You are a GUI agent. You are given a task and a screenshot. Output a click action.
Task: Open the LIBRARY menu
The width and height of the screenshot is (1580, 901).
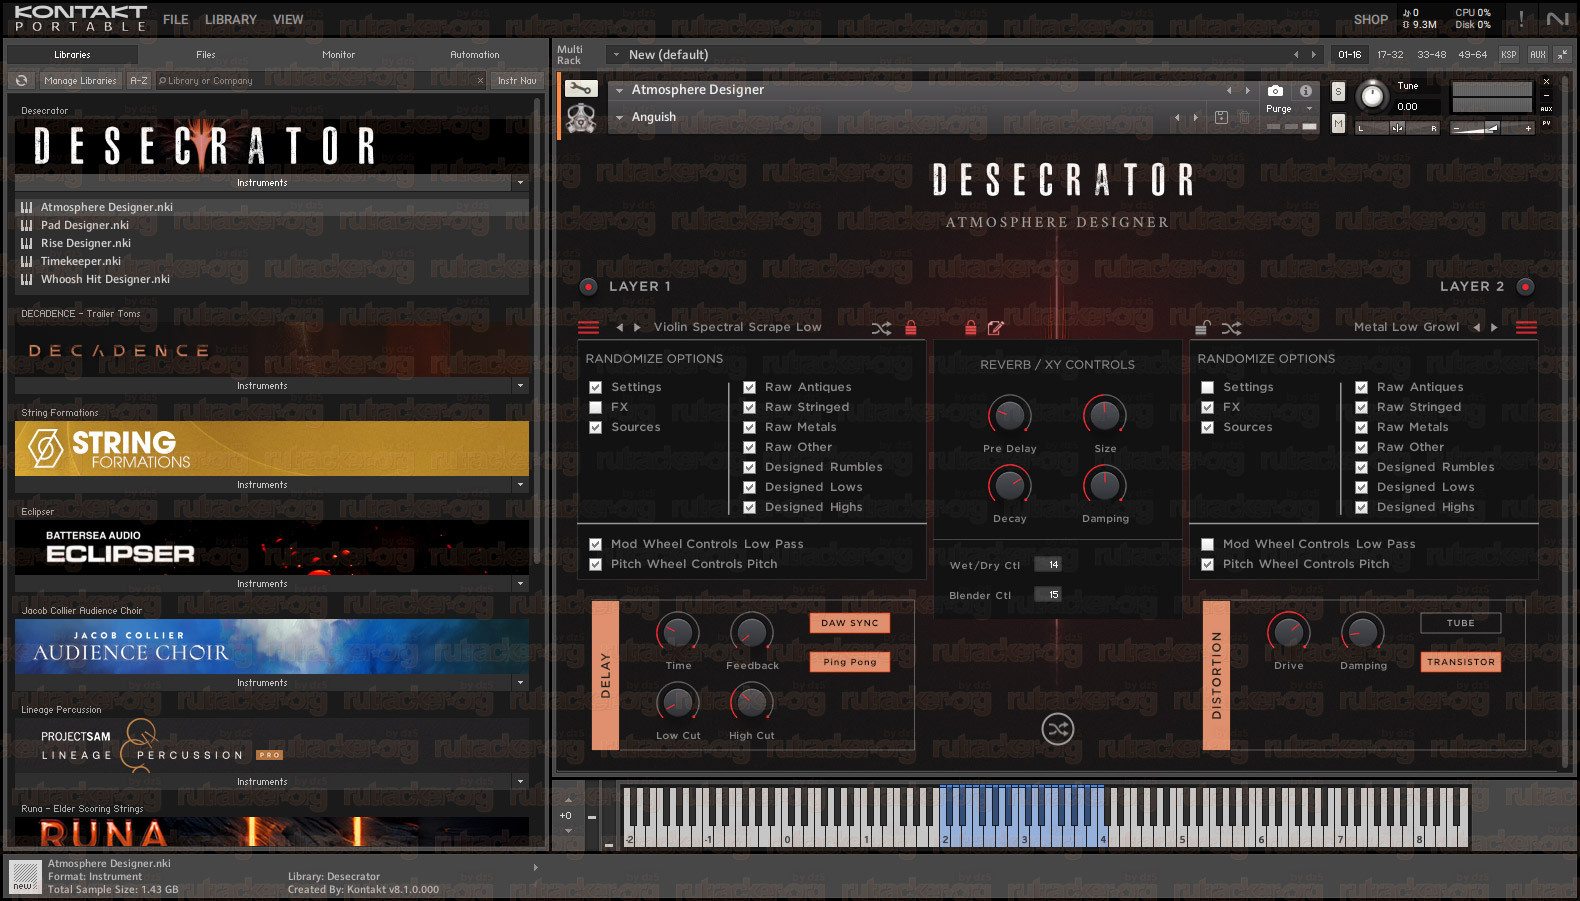coord(231,19)
